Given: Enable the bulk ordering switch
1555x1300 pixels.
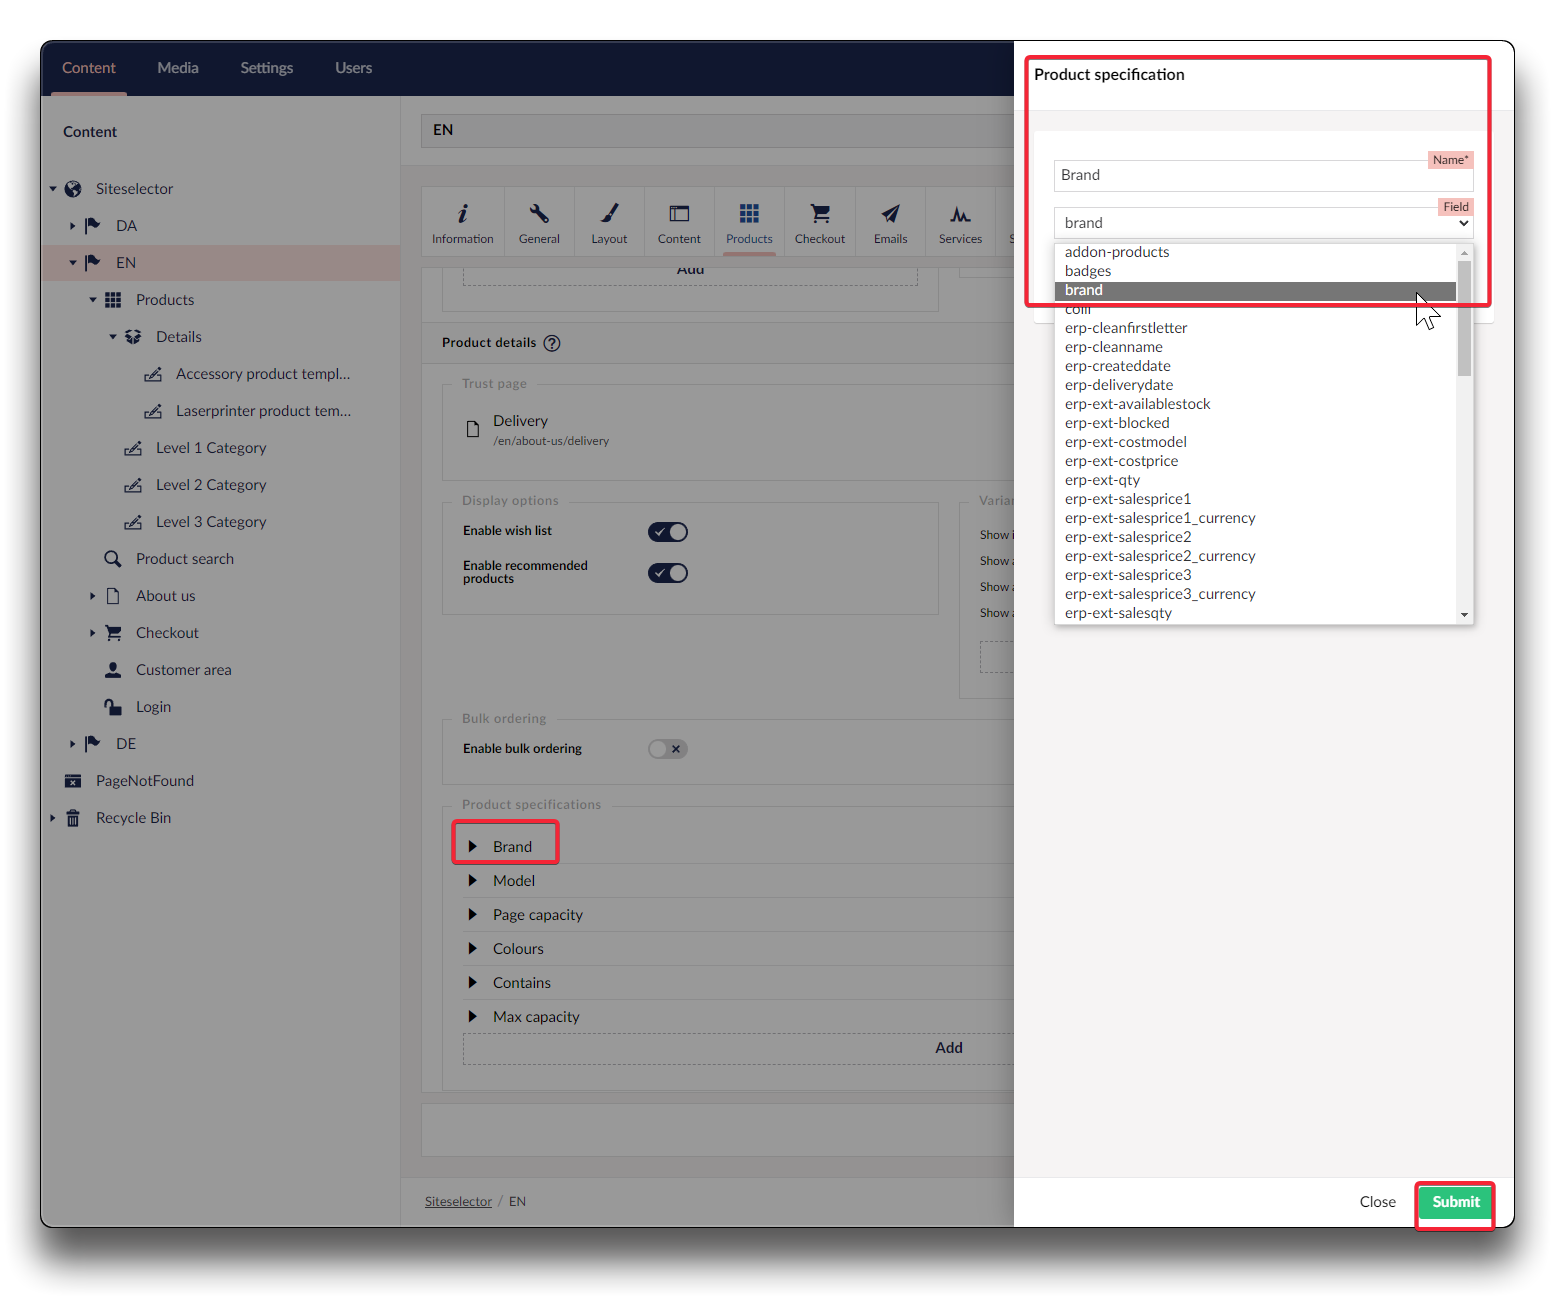Looking at the screenshot, I should [x=667, y=749].
